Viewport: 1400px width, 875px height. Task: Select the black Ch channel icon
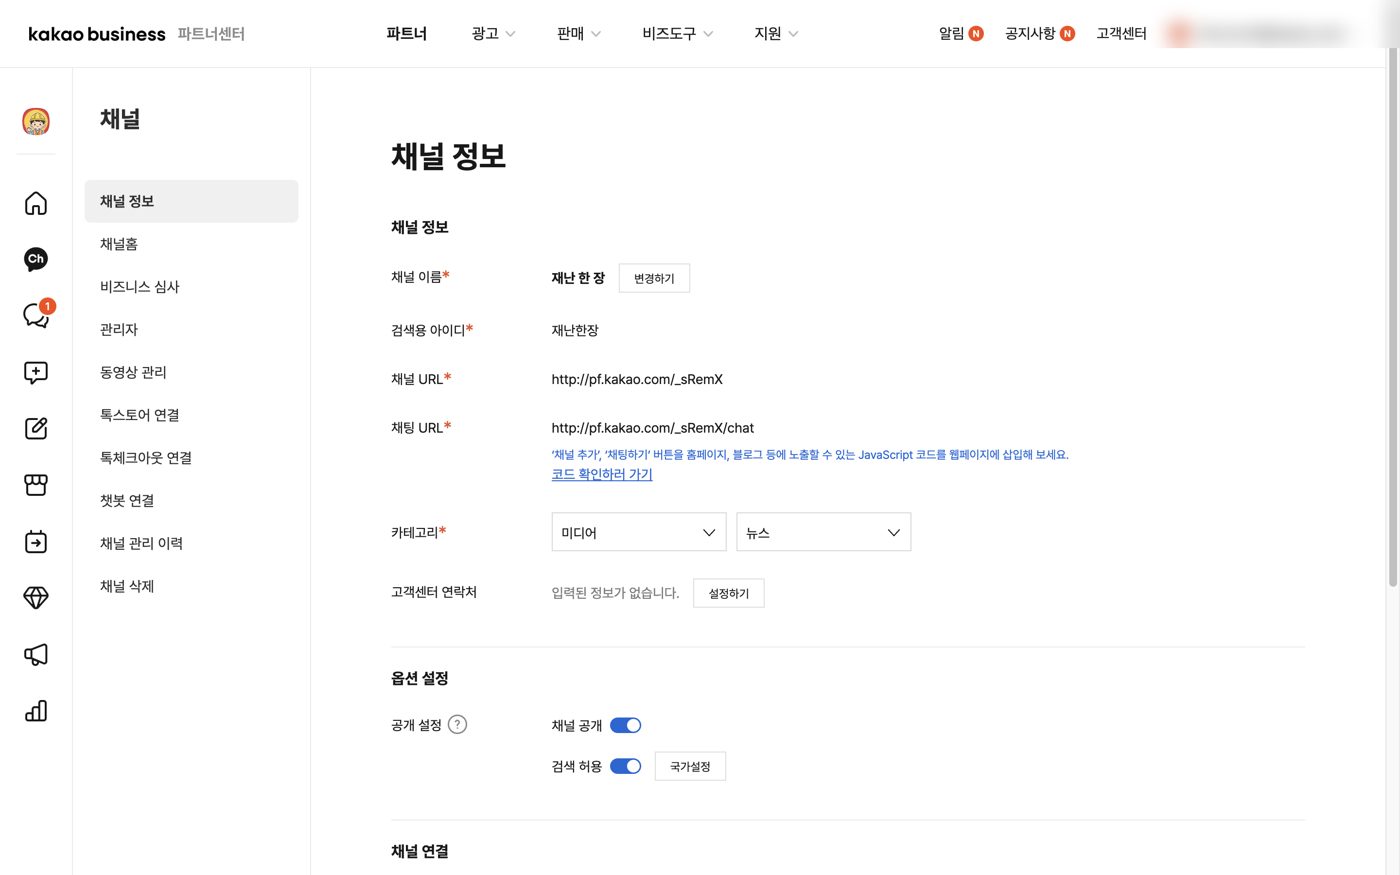point(36,259)
